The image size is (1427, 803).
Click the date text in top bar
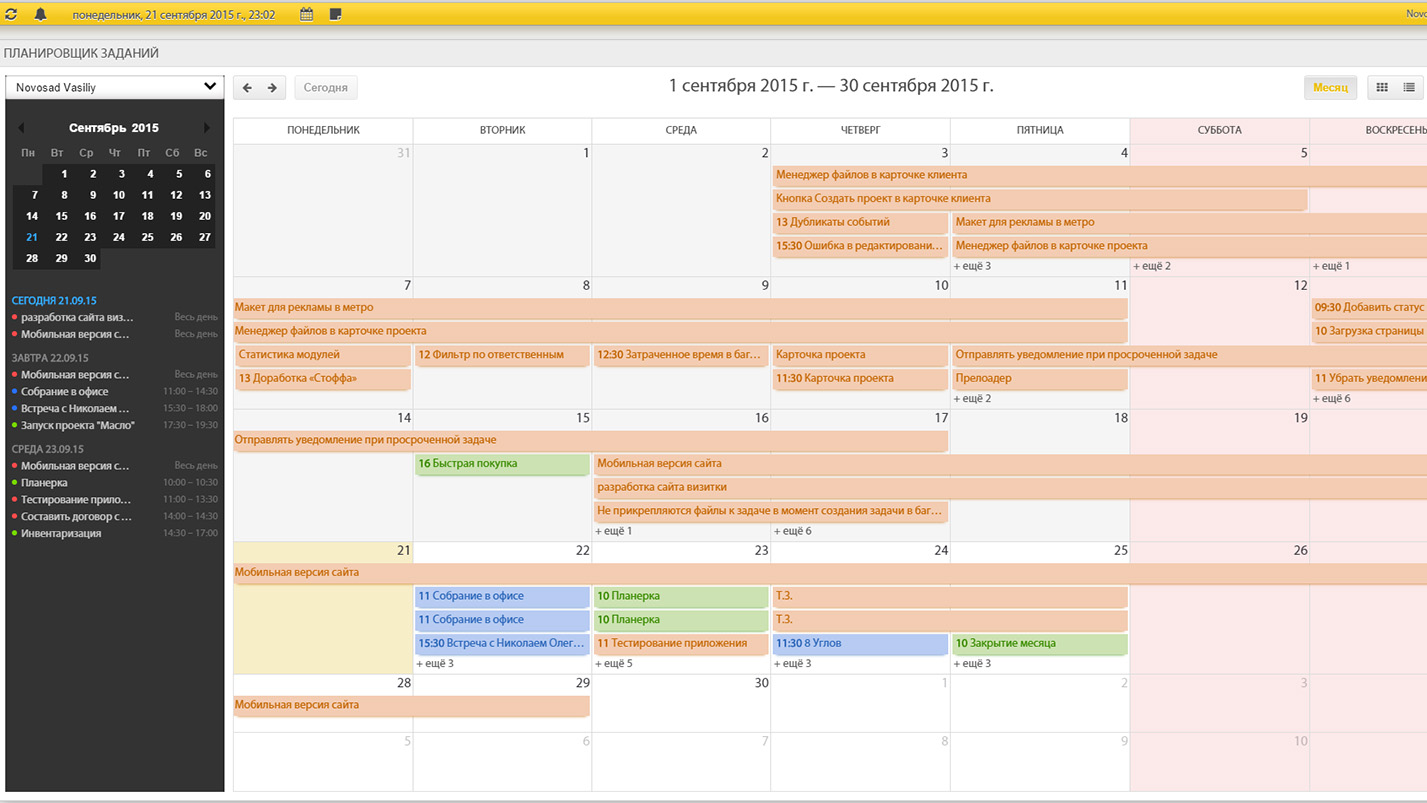(174, 15)
